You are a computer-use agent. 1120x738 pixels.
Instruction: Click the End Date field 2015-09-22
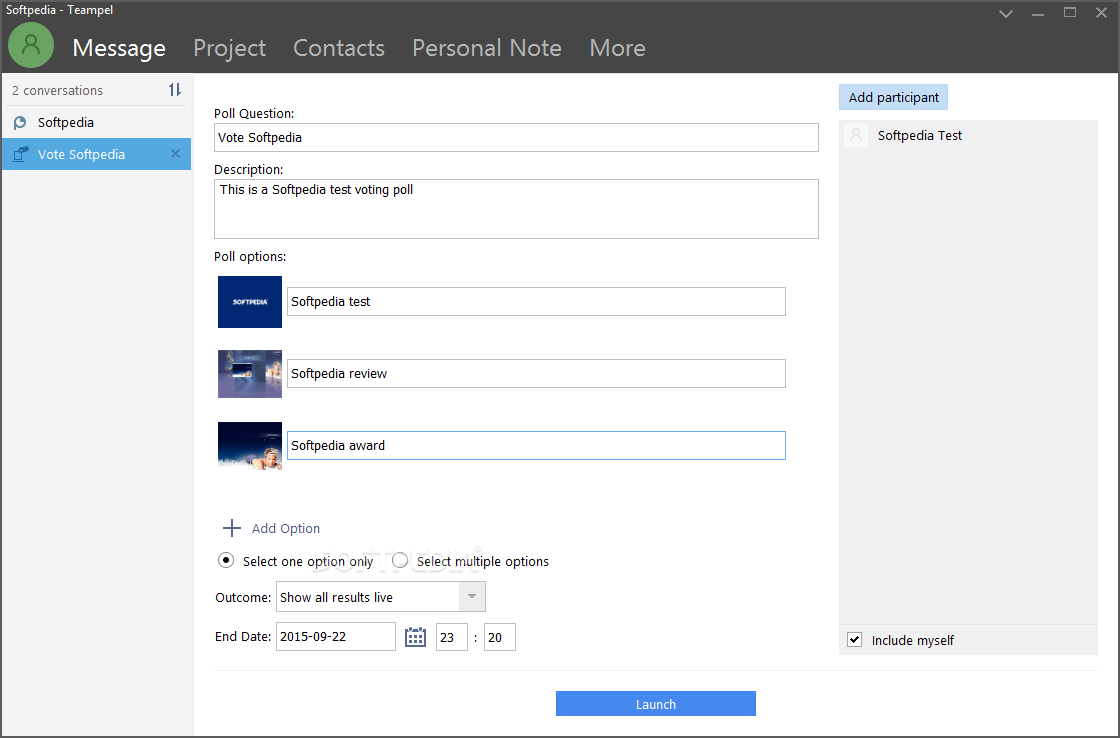coord(336,637)
